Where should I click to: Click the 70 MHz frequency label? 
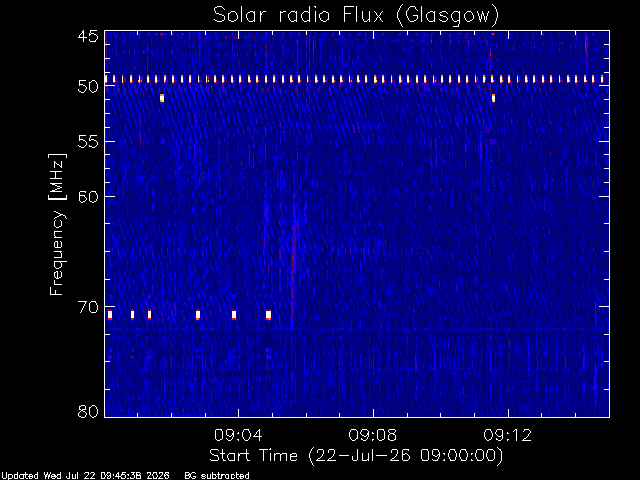point(88,307)
